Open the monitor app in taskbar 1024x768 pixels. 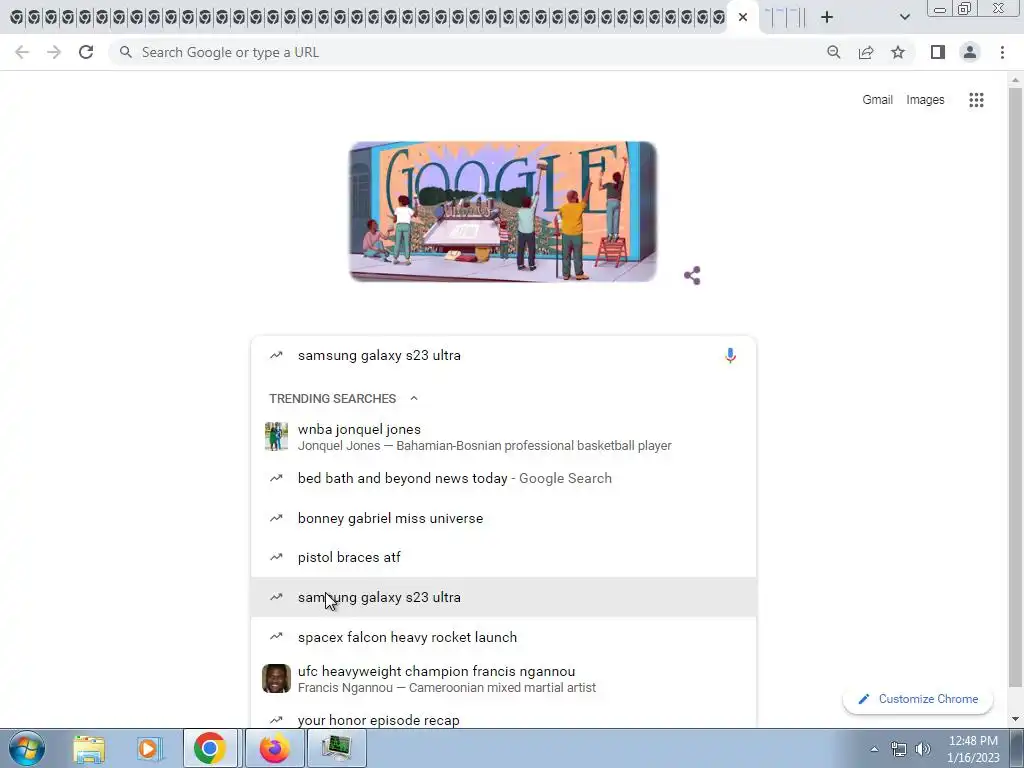coord(336,748)
